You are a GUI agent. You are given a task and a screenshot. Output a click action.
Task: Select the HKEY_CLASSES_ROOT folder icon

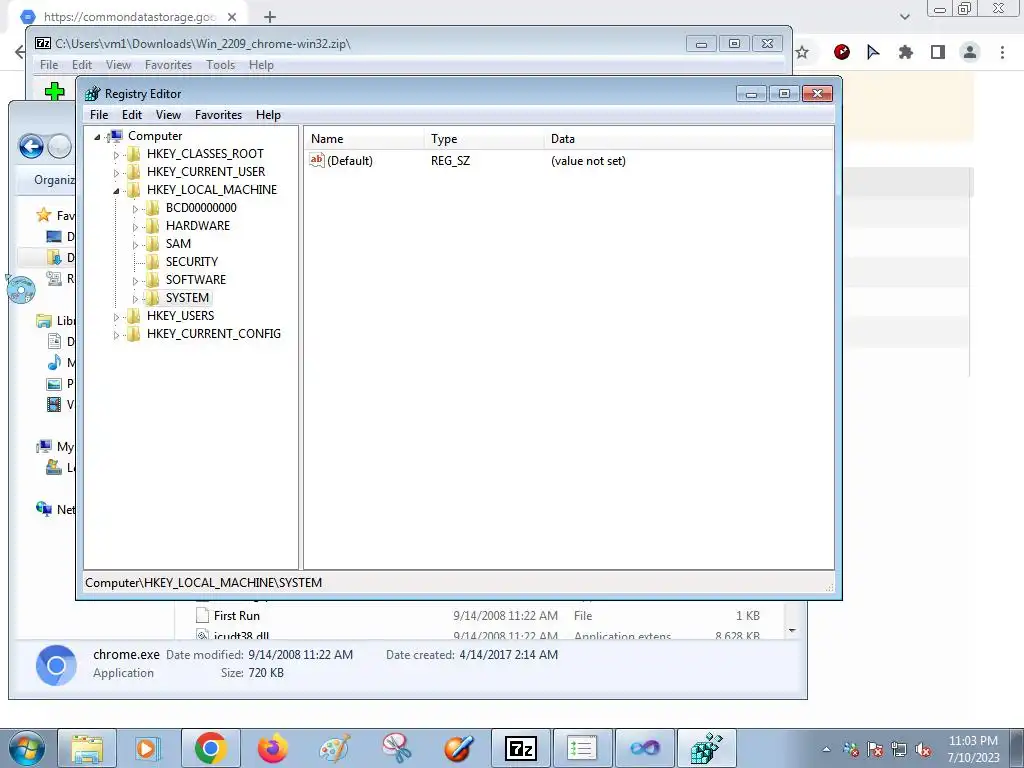point(134,153)
